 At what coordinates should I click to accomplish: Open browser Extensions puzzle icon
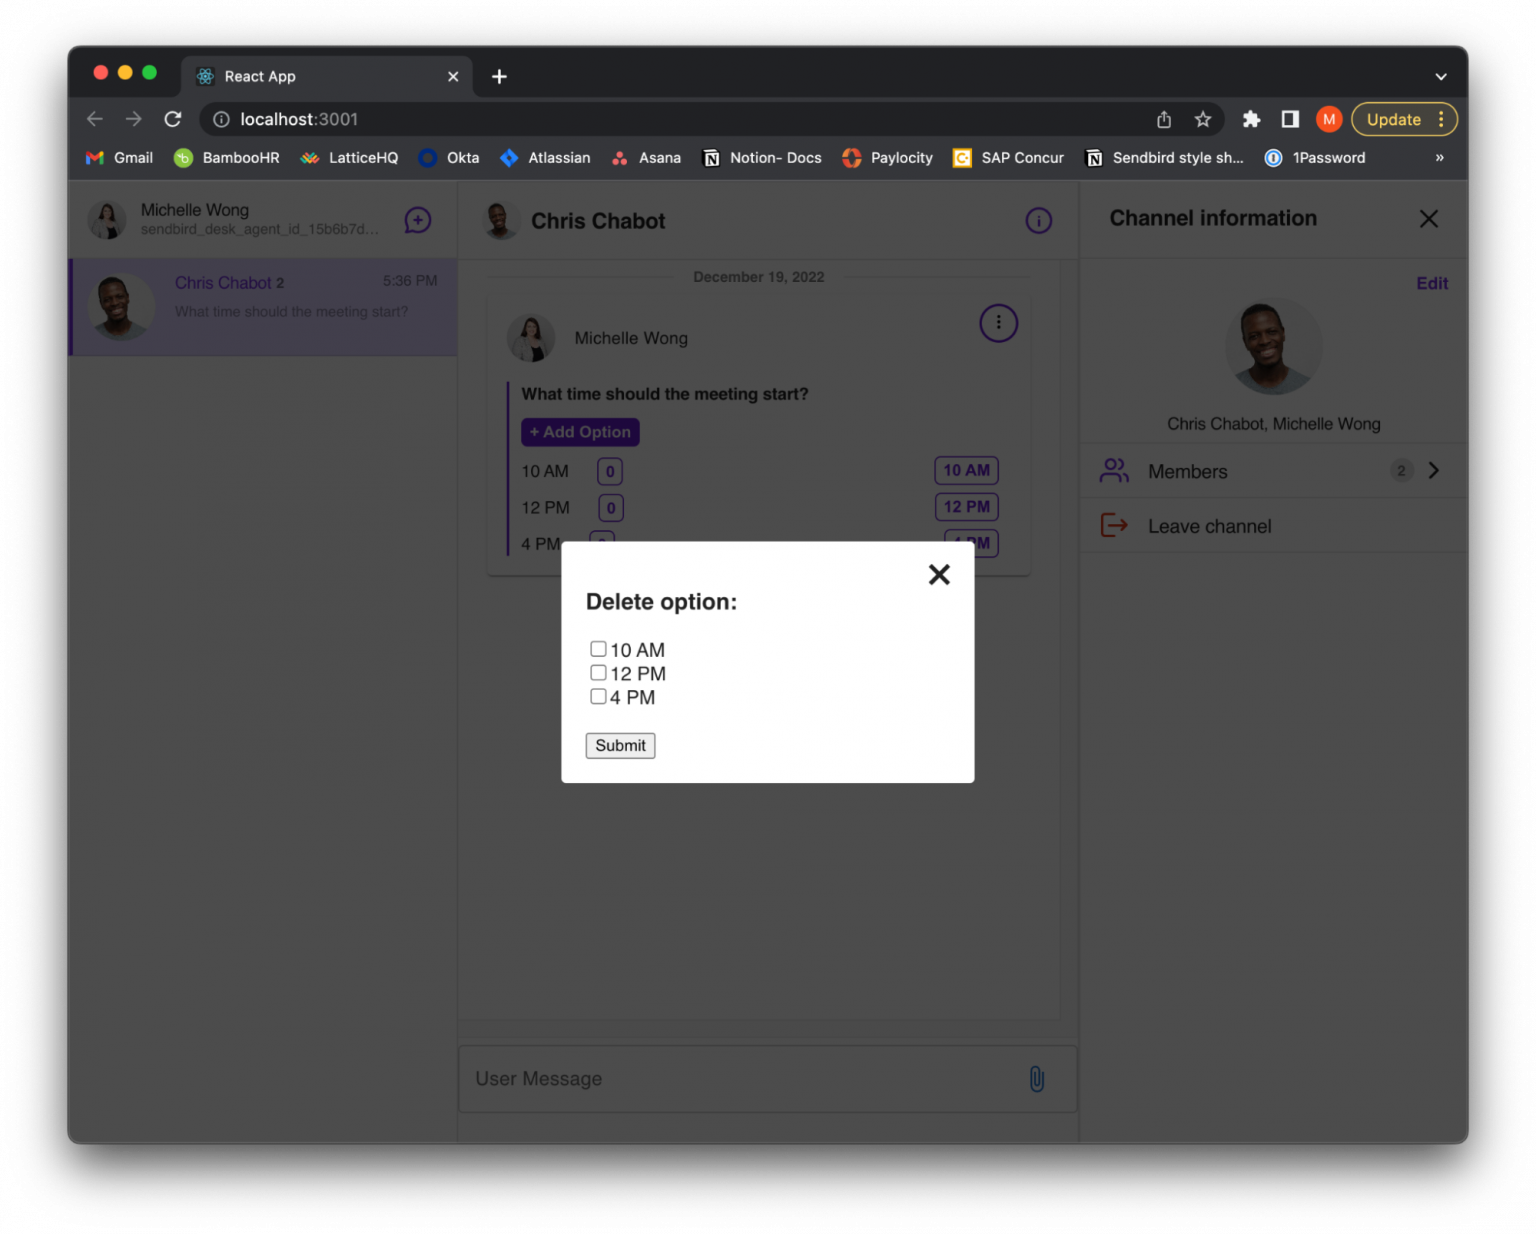click(1251, 119)
